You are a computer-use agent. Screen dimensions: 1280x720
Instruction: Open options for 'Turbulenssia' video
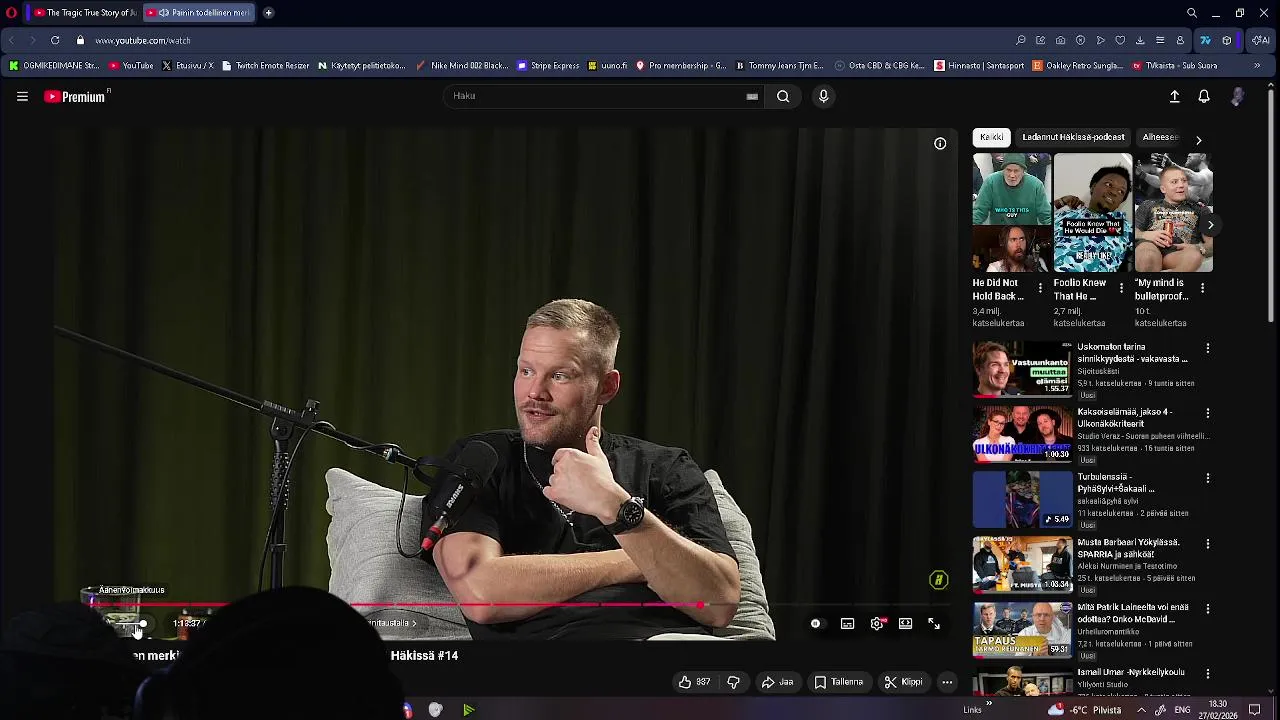point(1208,478)
